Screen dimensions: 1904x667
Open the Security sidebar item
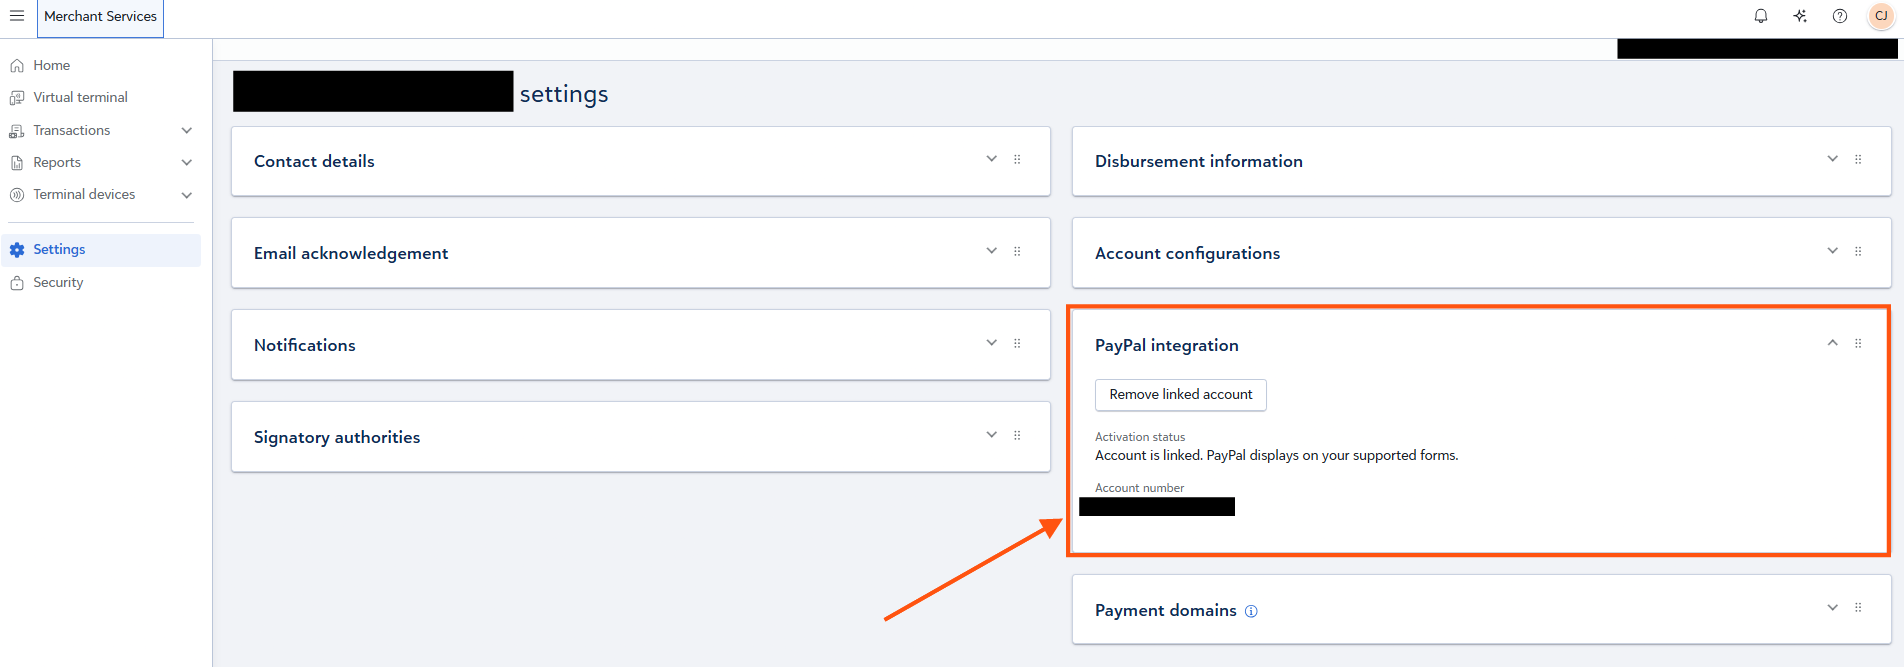click(58, 283)
